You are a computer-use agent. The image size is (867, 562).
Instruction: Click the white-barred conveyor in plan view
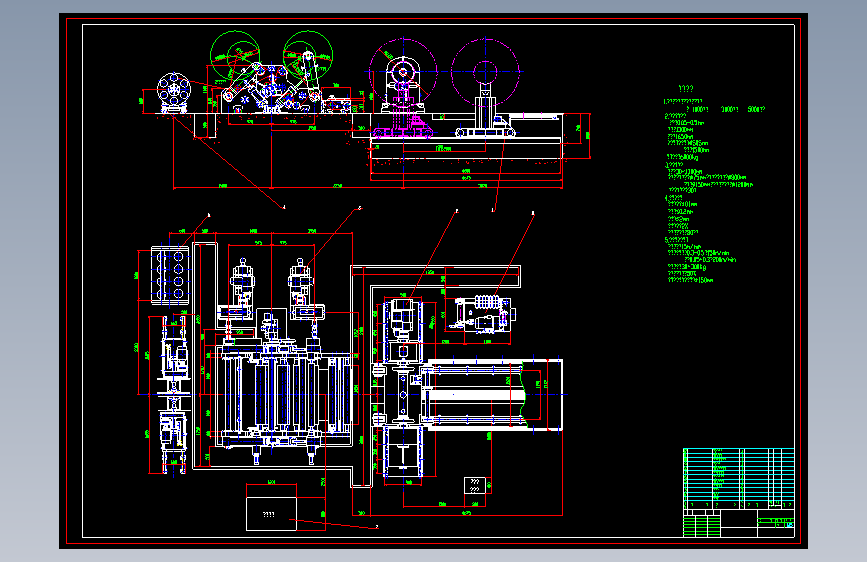[x=491, y=394]
